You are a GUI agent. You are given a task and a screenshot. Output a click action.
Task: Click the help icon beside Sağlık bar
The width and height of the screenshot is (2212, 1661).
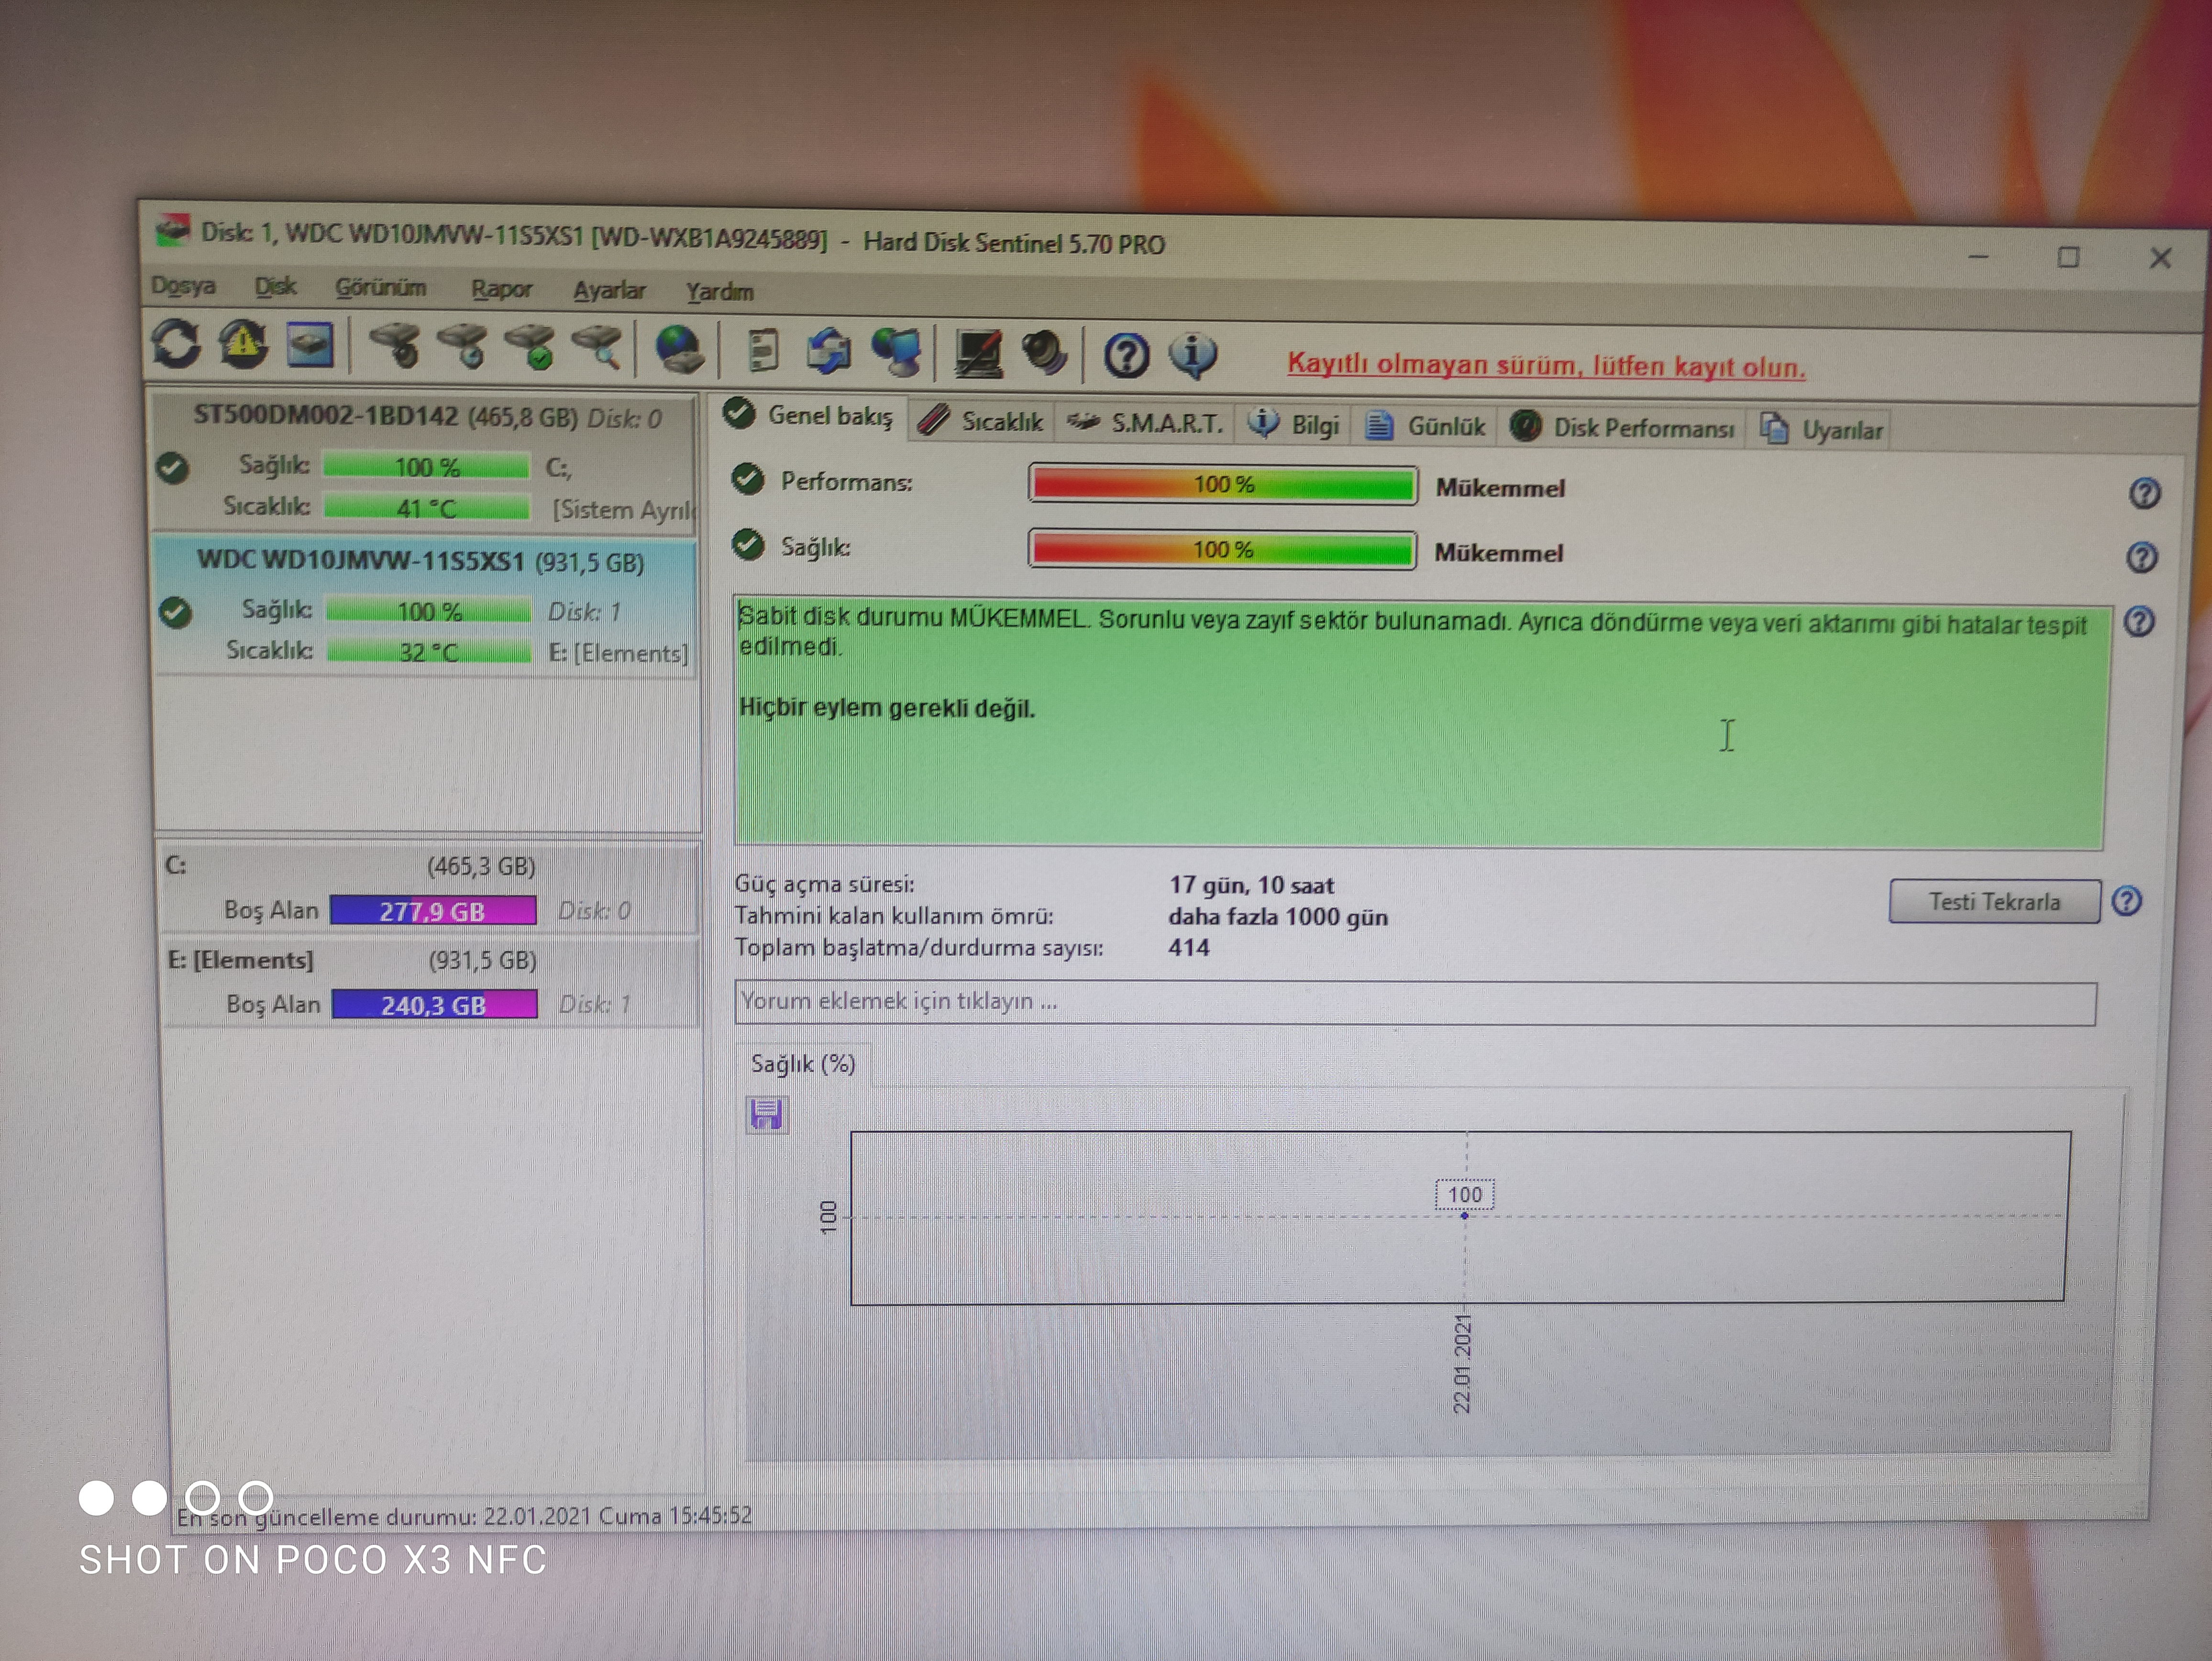pos(2142,557)
